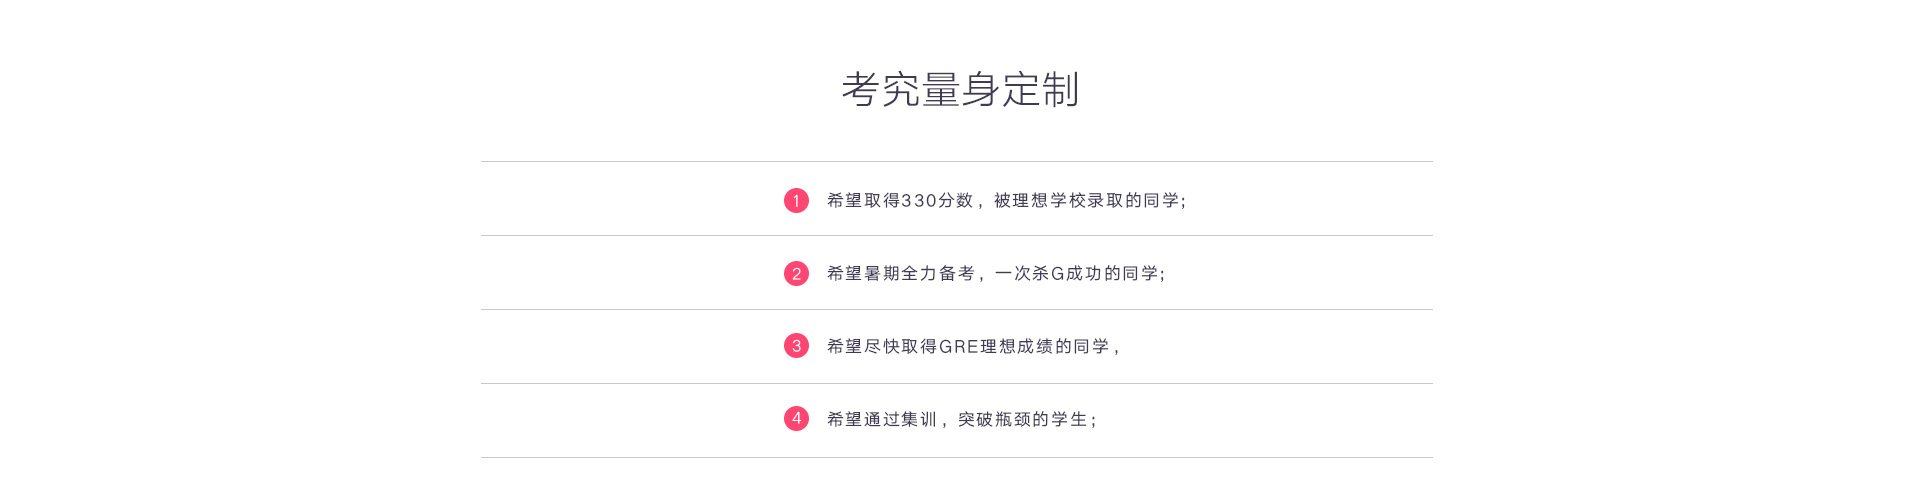Click the bottom divider below item 4
This screenshot has height=502, width=1920.
pyautogui.click(x=957, y=458)
